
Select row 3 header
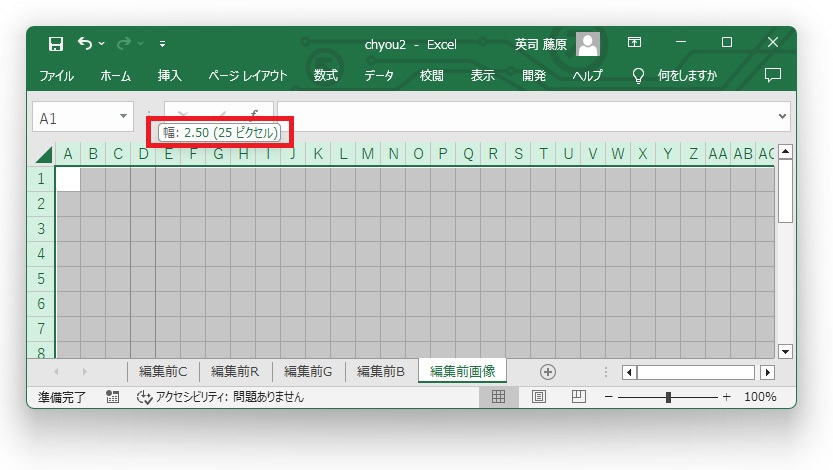point(41,228)
